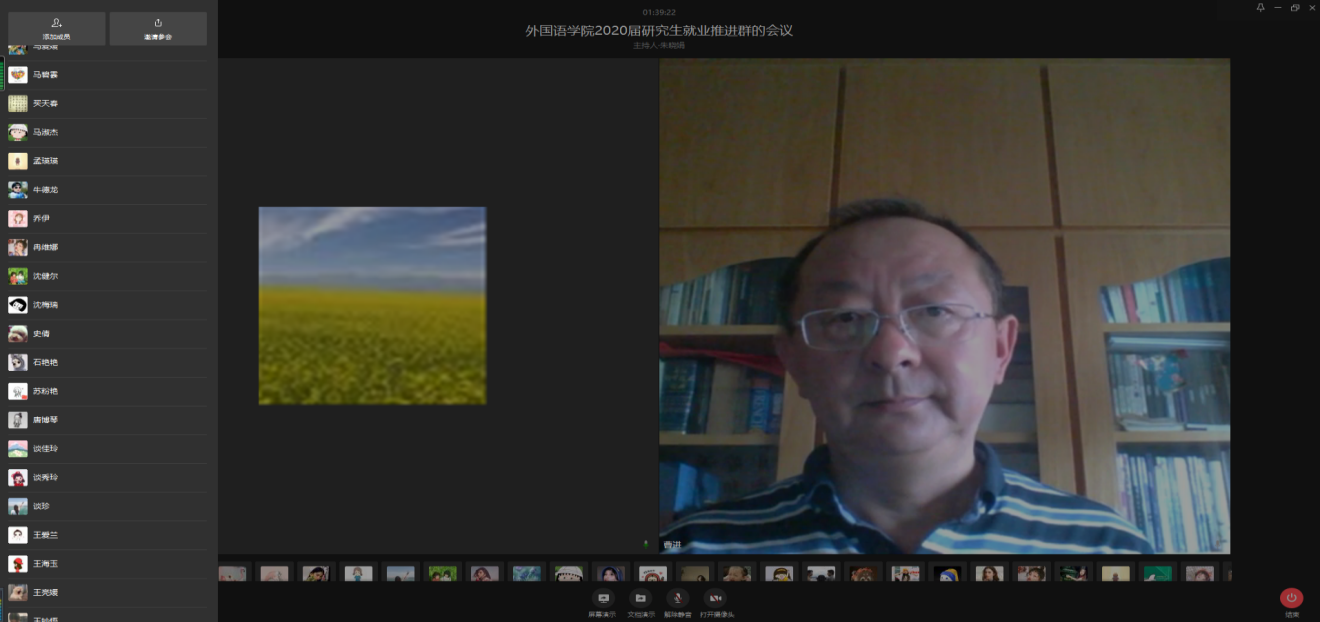Click the invite to join (邀请参会) button
1320x622 pixels.
[x=158, y=28]
